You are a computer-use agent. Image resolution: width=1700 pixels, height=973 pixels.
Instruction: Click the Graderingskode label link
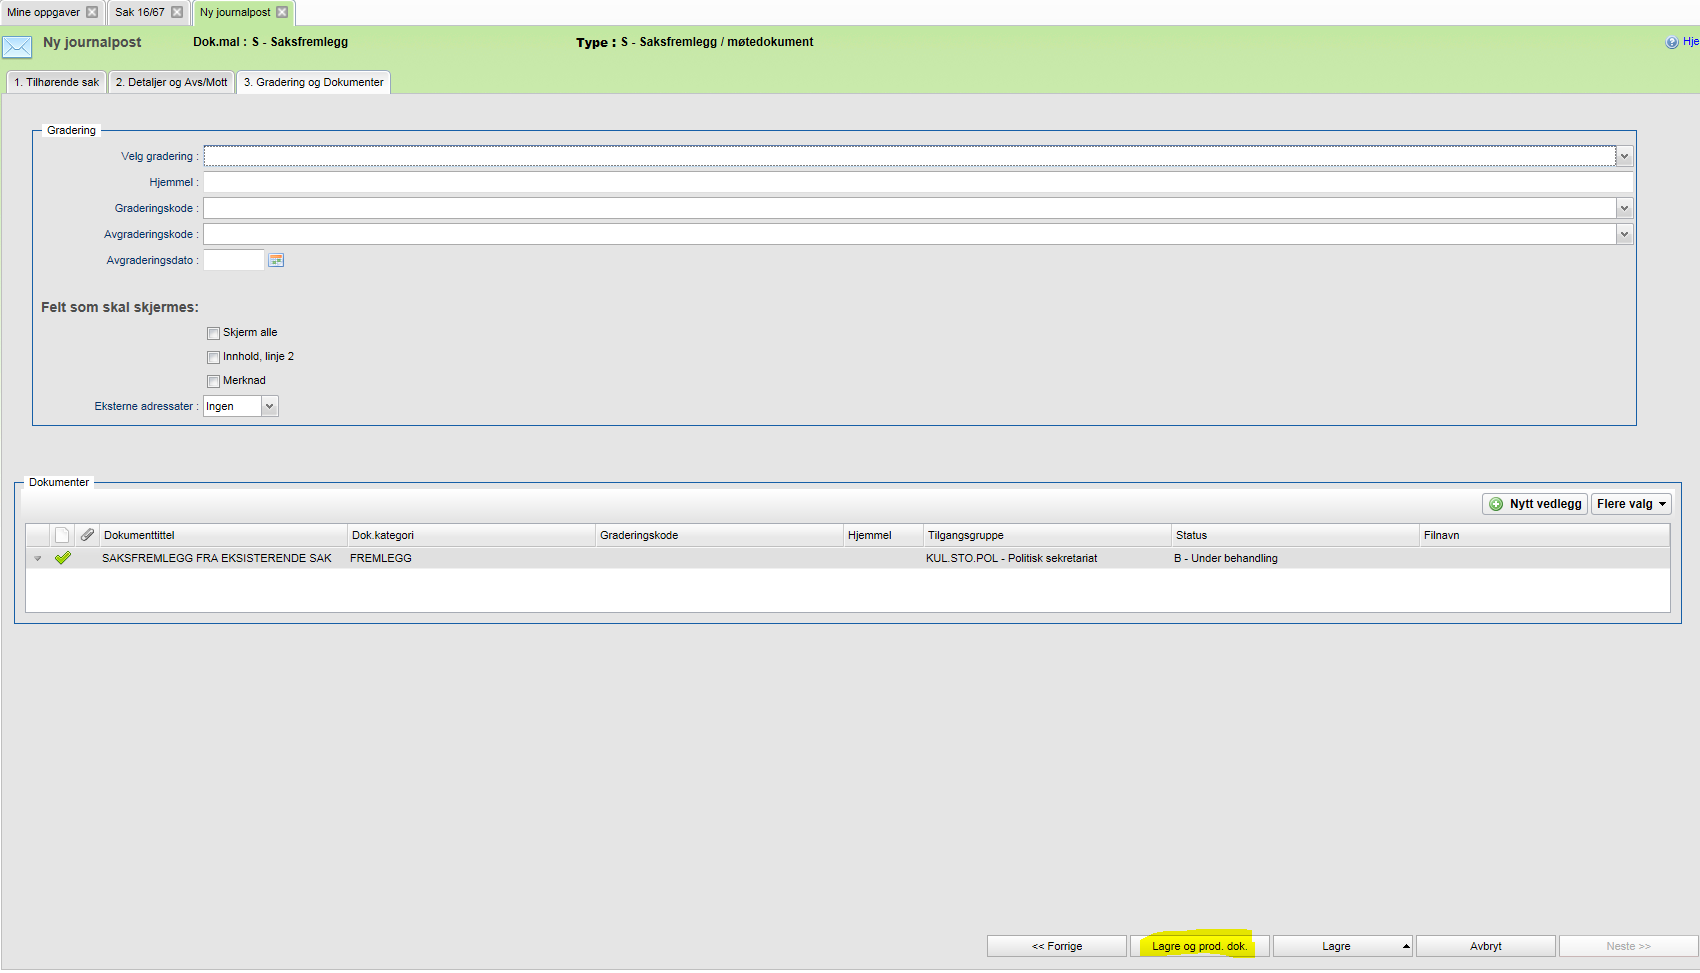pyautogui.click(x=154, y=208)
